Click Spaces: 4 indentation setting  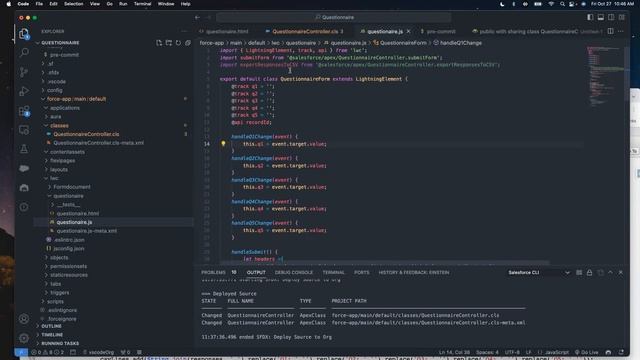click(x=487, y=352)
